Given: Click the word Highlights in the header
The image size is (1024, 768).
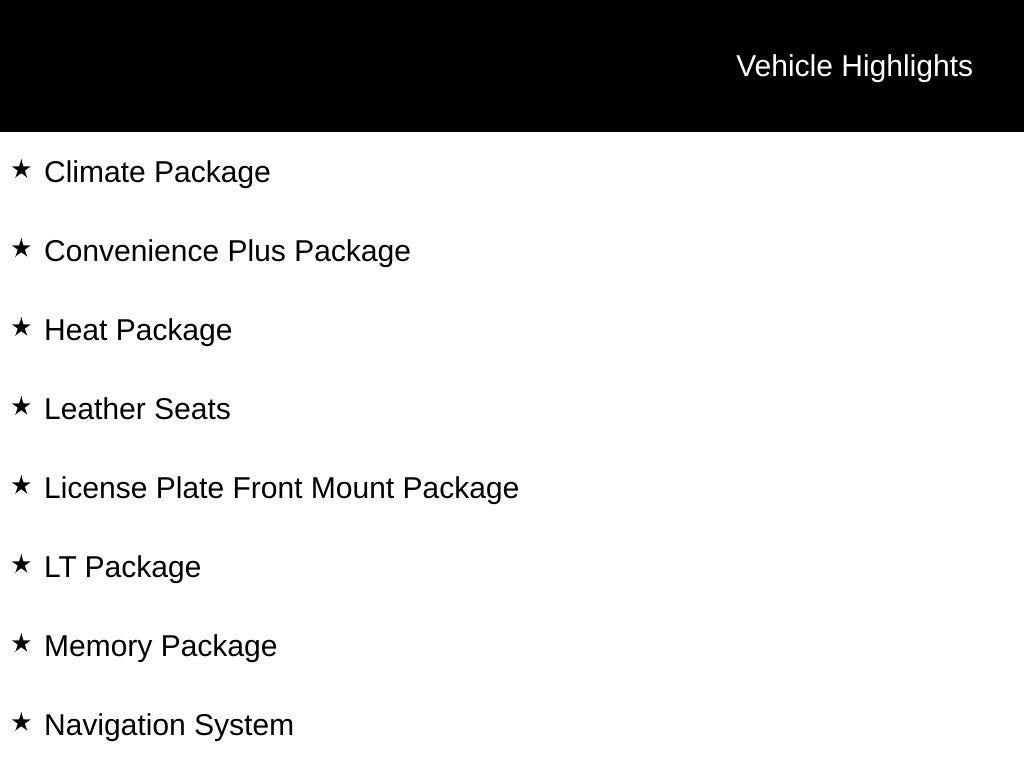Looking at the screenshot, I should 906,66.
